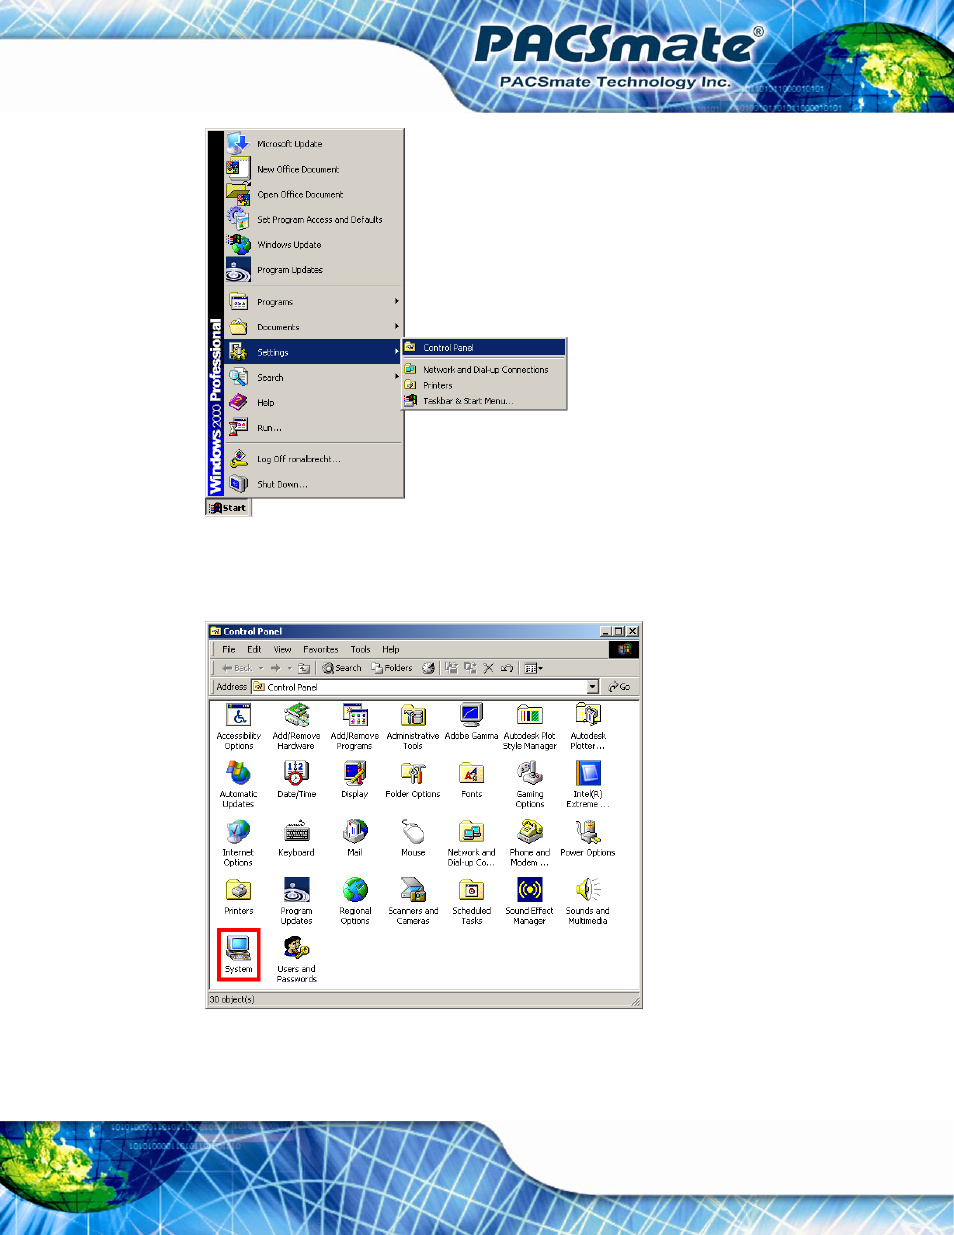
Task: Open the Add/Remove Programs icon
Action: 354,727
